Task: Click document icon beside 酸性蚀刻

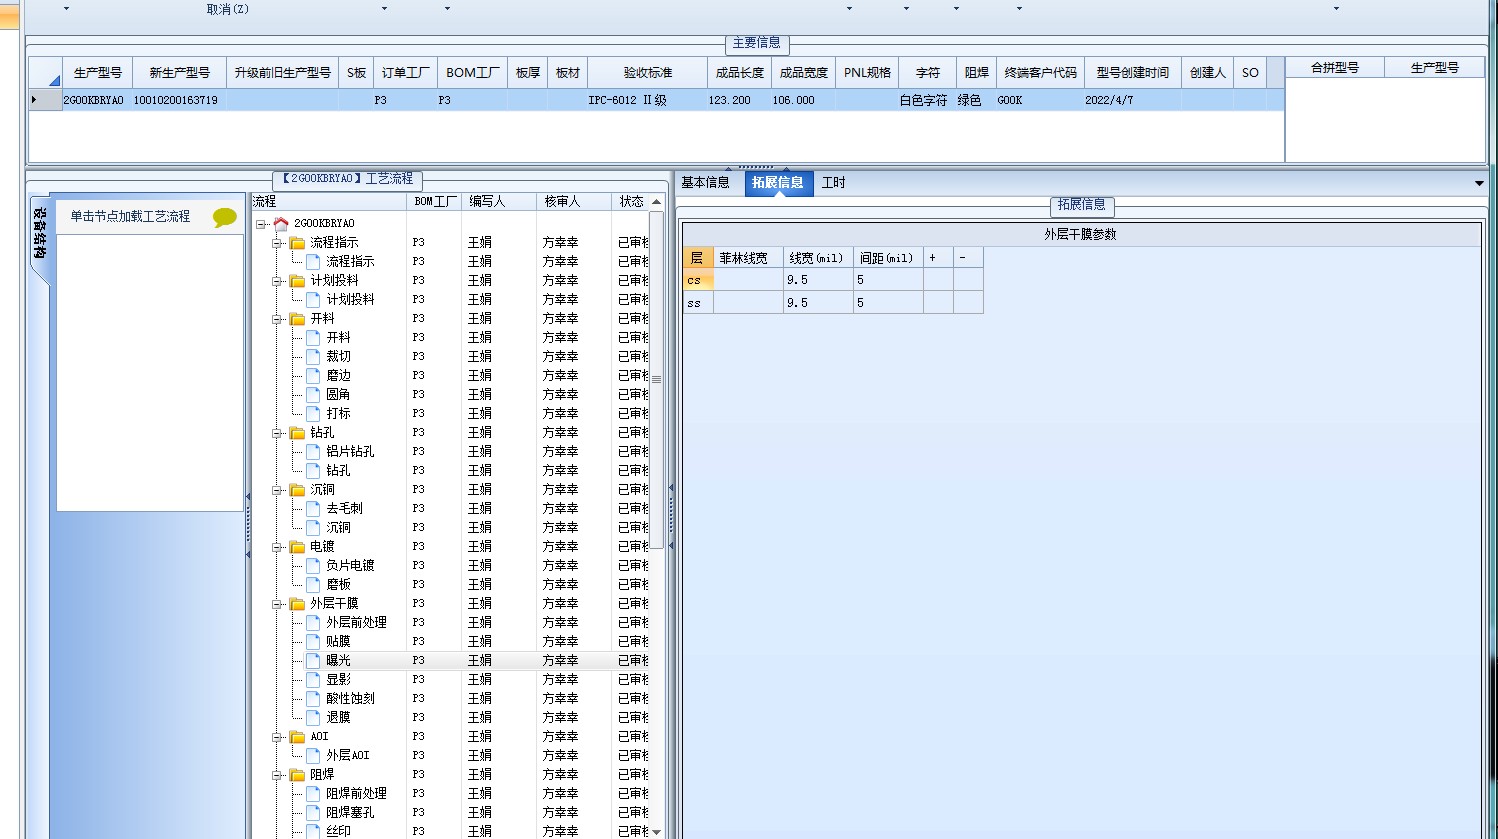Action: 313,698
